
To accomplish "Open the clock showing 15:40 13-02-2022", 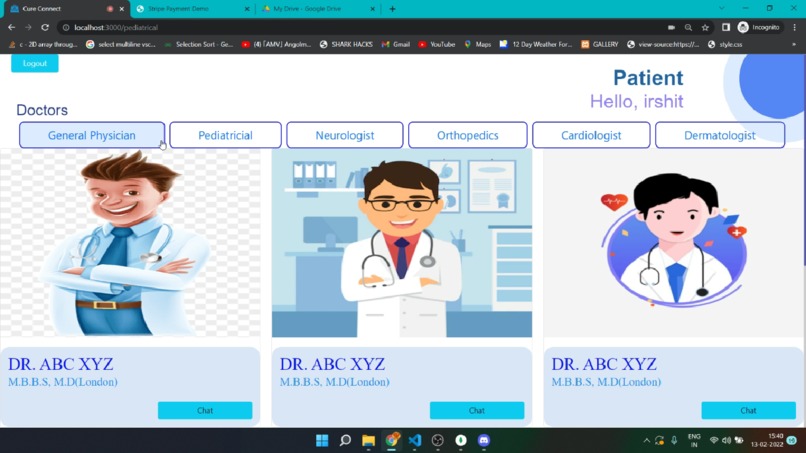I will coord(767,441).
